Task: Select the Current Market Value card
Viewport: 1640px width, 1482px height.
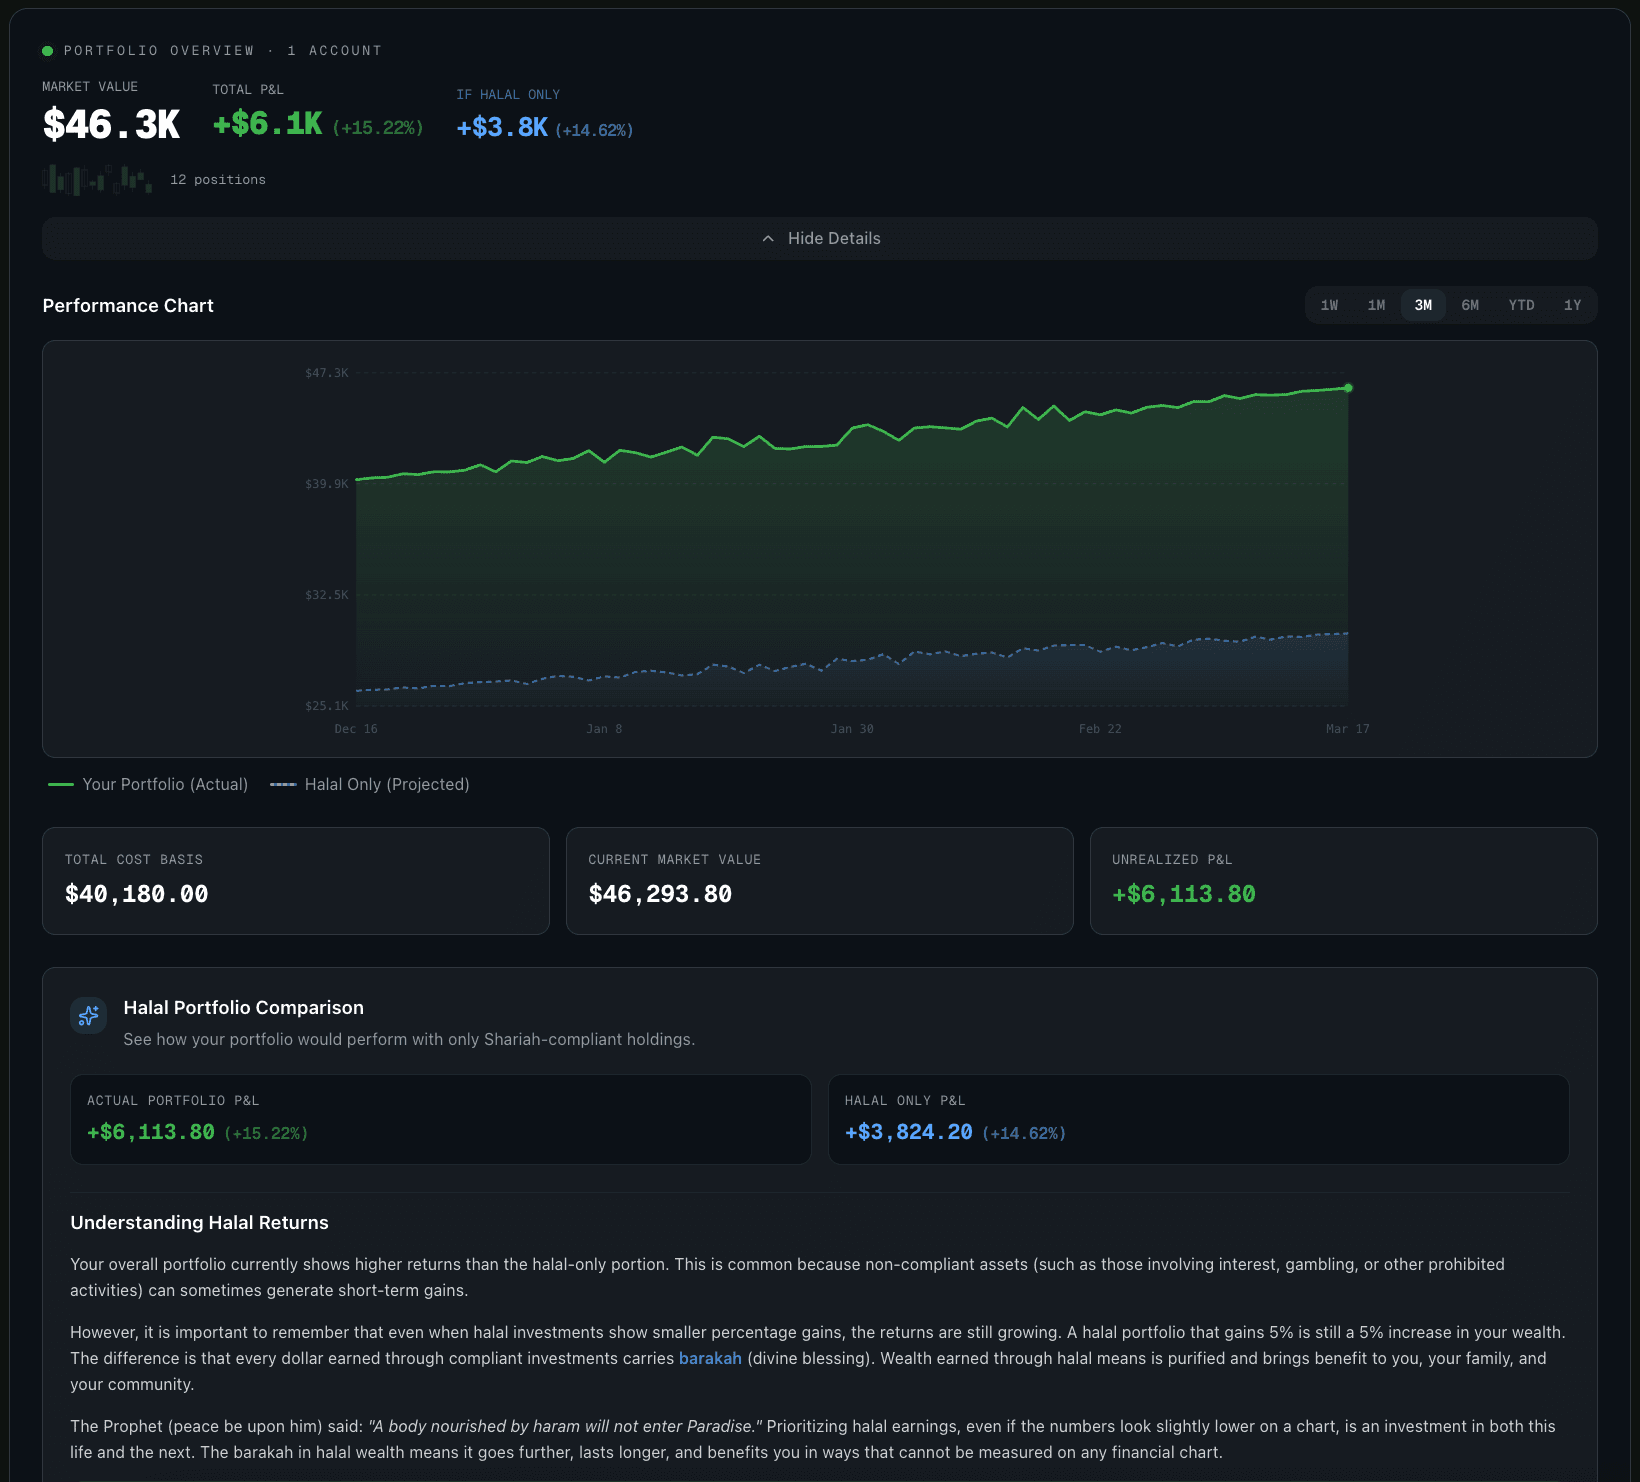Action: pyautogui.click(x=819, y=880)
